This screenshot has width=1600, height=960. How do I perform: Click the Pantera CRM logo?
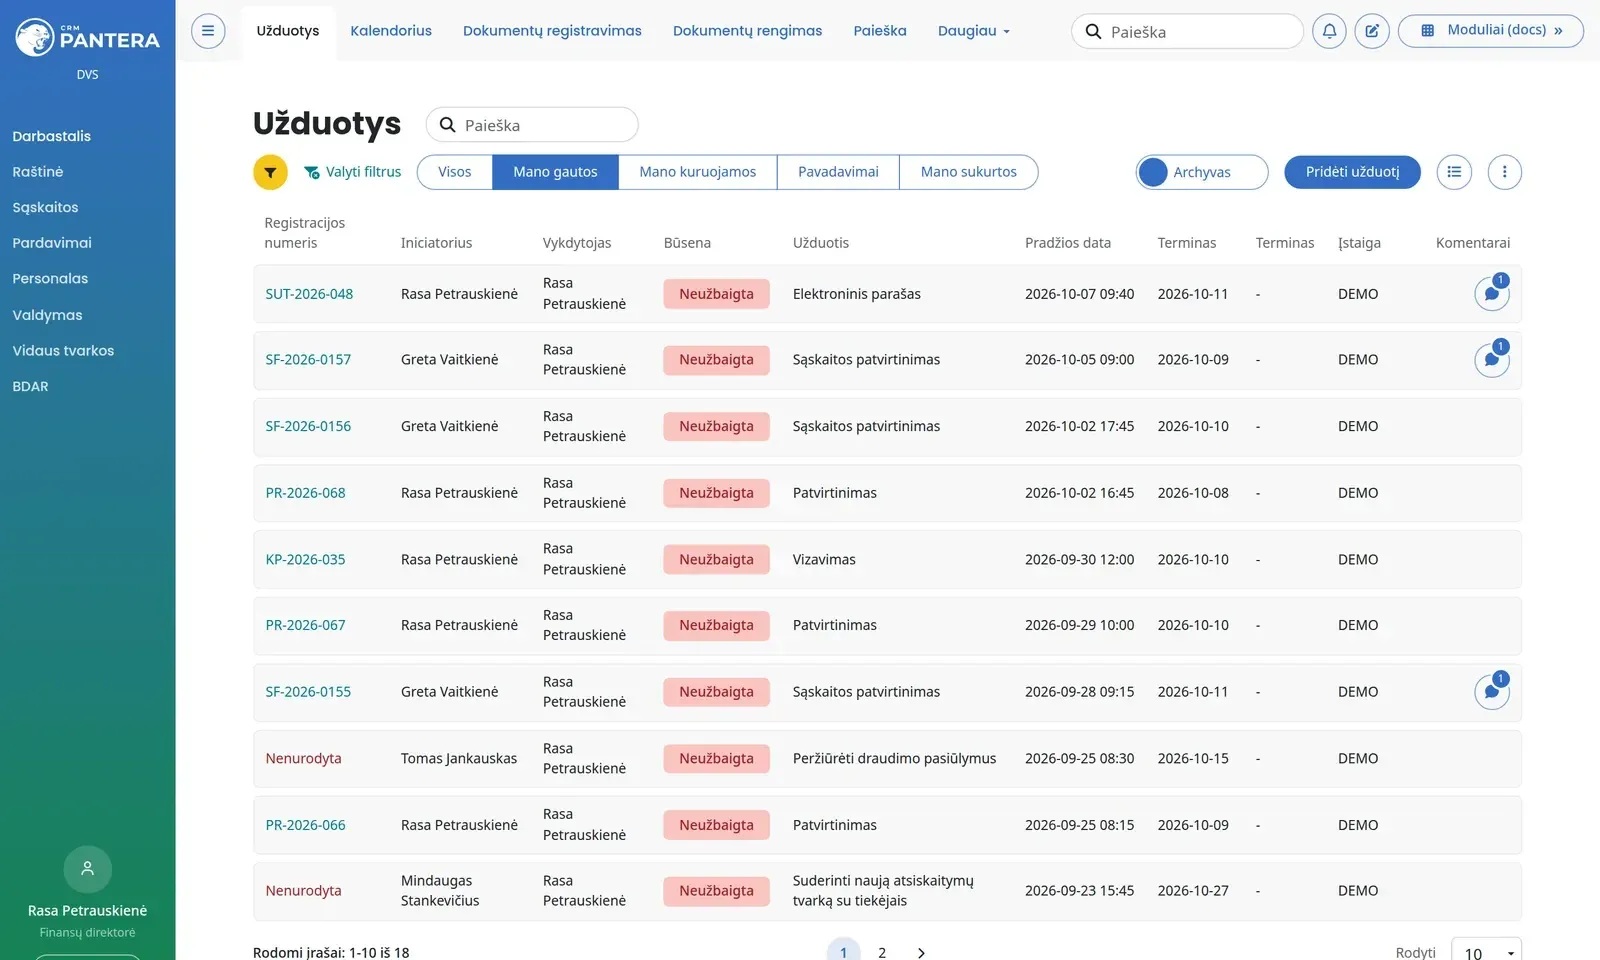[x=87, y=38]
